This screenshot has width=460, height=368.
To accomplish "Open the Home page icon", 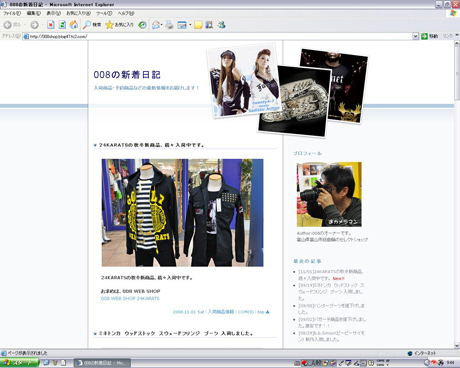I will 74,25.
